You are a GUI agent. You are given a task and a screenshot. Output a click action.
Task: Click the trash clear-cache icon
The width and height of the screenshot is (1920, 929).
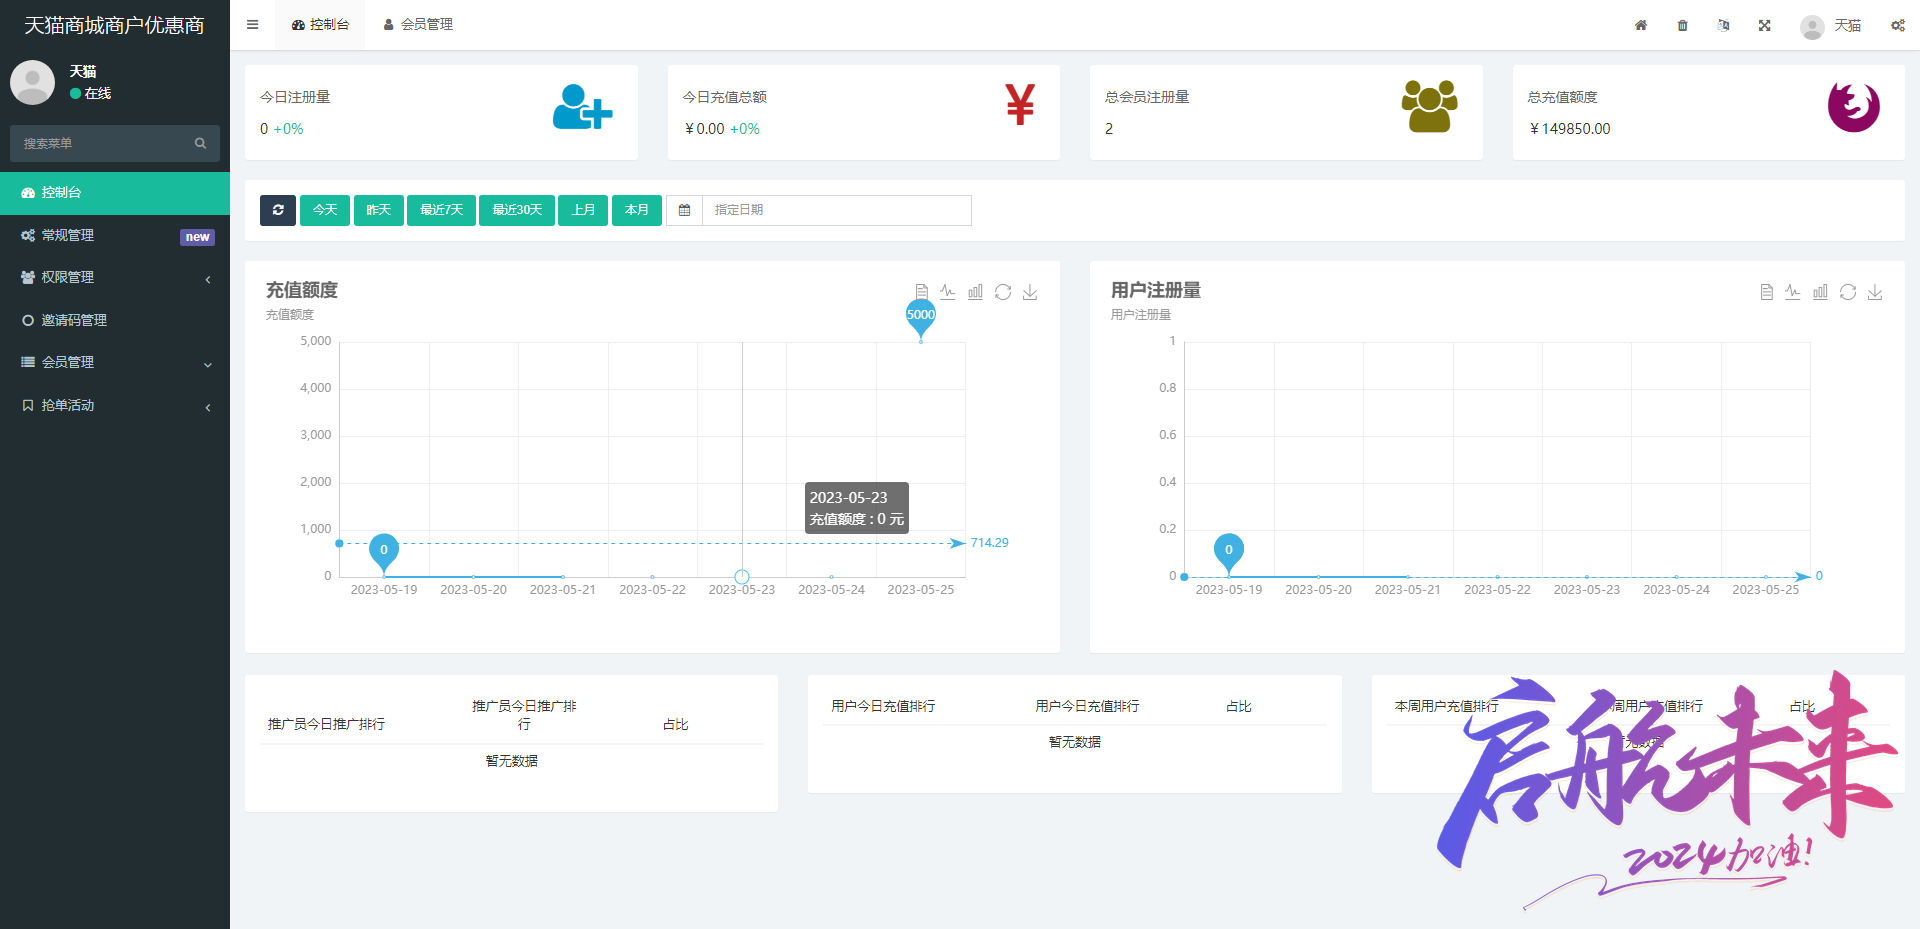click(x=1682, y=25)
